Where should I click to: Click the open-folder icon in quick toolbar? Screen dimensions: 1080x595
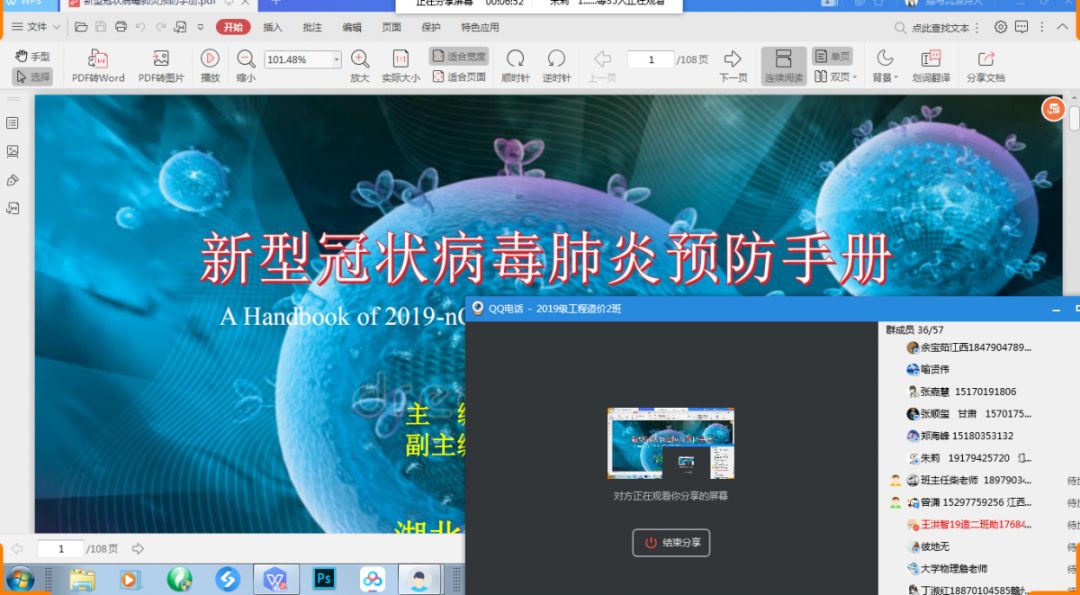81,27
